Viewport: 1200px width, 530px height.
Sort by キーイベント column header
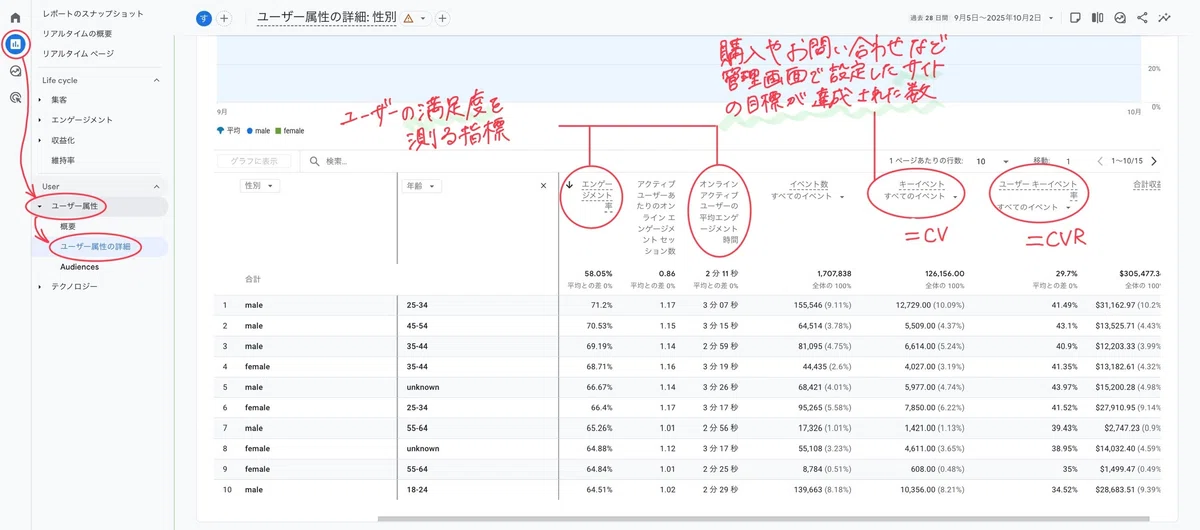click(921, 185)
